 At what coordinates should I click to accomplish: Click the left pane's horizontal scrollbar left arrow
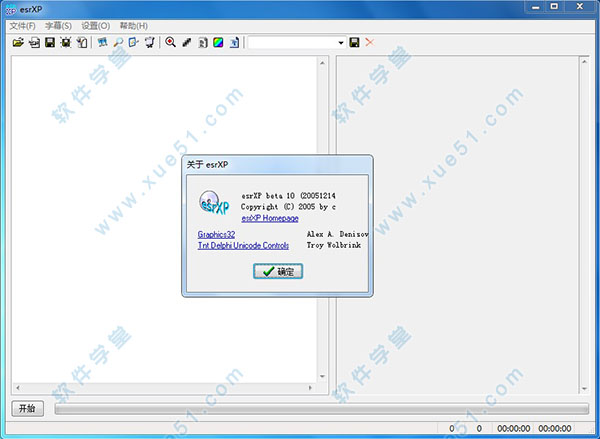[18, 388]
